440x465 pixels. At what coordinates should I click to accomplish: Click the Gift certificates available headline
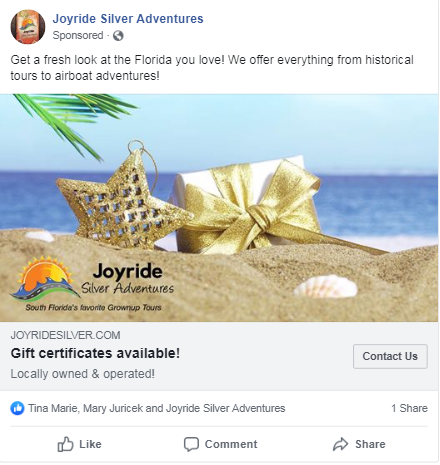click(x=95, y=353)
